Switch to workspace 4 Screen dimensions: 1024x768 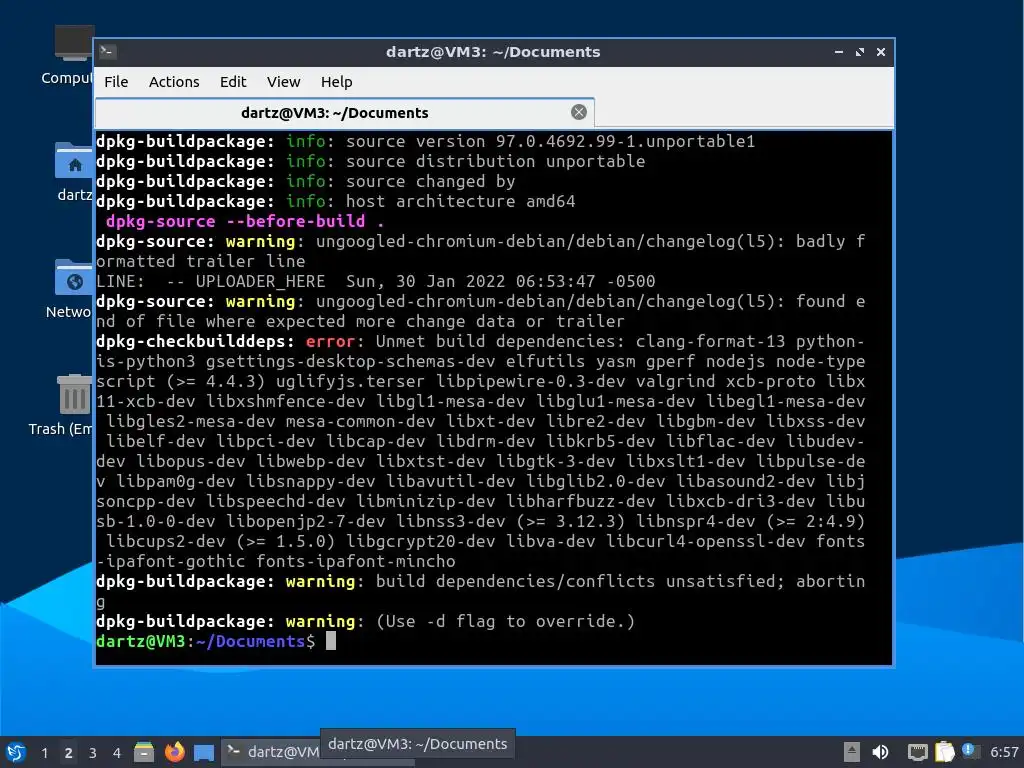click(117, 753)
